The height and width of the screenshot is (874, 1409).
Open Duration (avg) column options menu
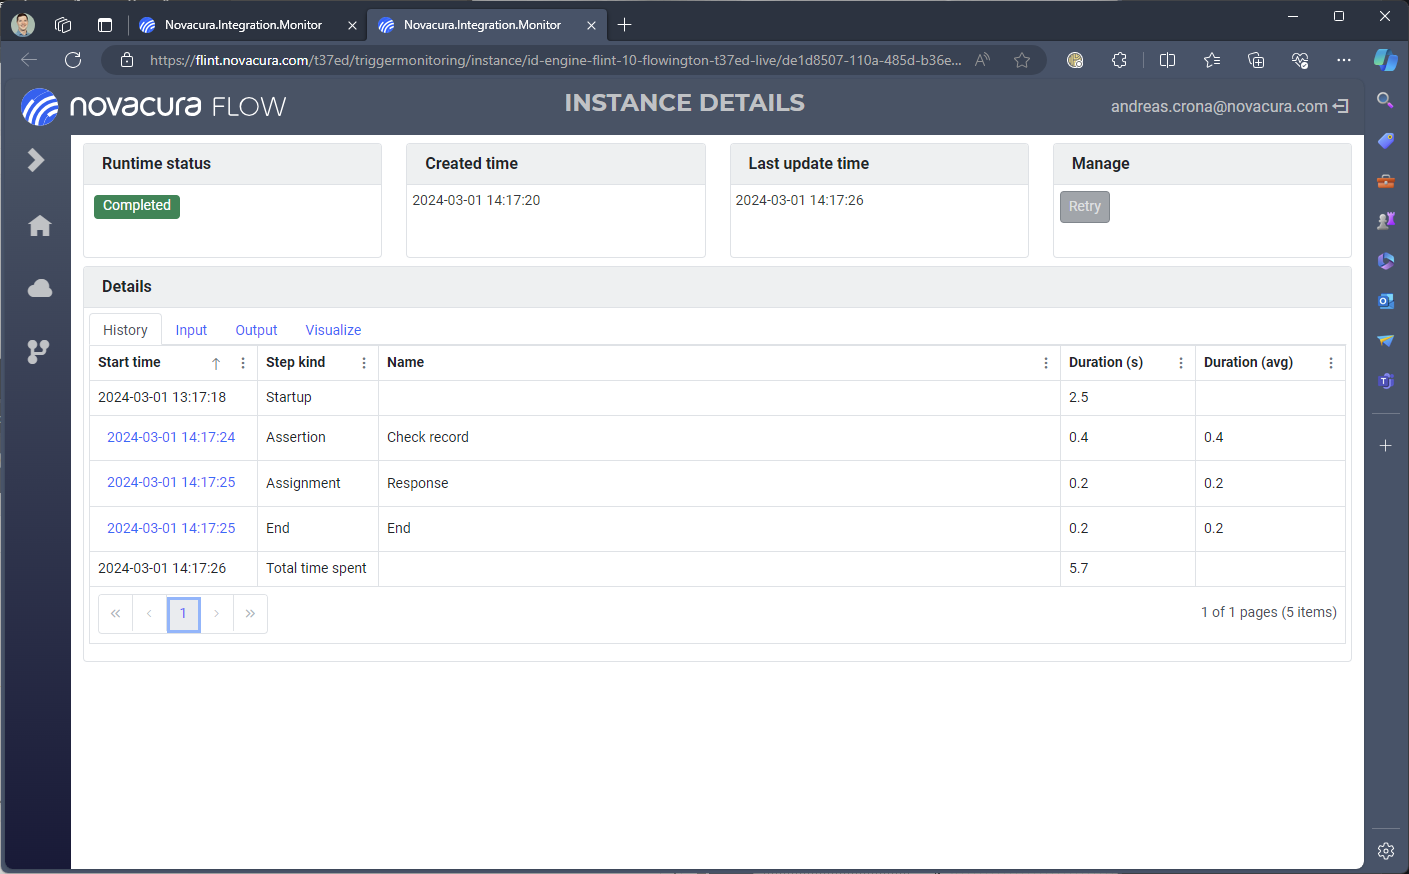point(1331,363)
